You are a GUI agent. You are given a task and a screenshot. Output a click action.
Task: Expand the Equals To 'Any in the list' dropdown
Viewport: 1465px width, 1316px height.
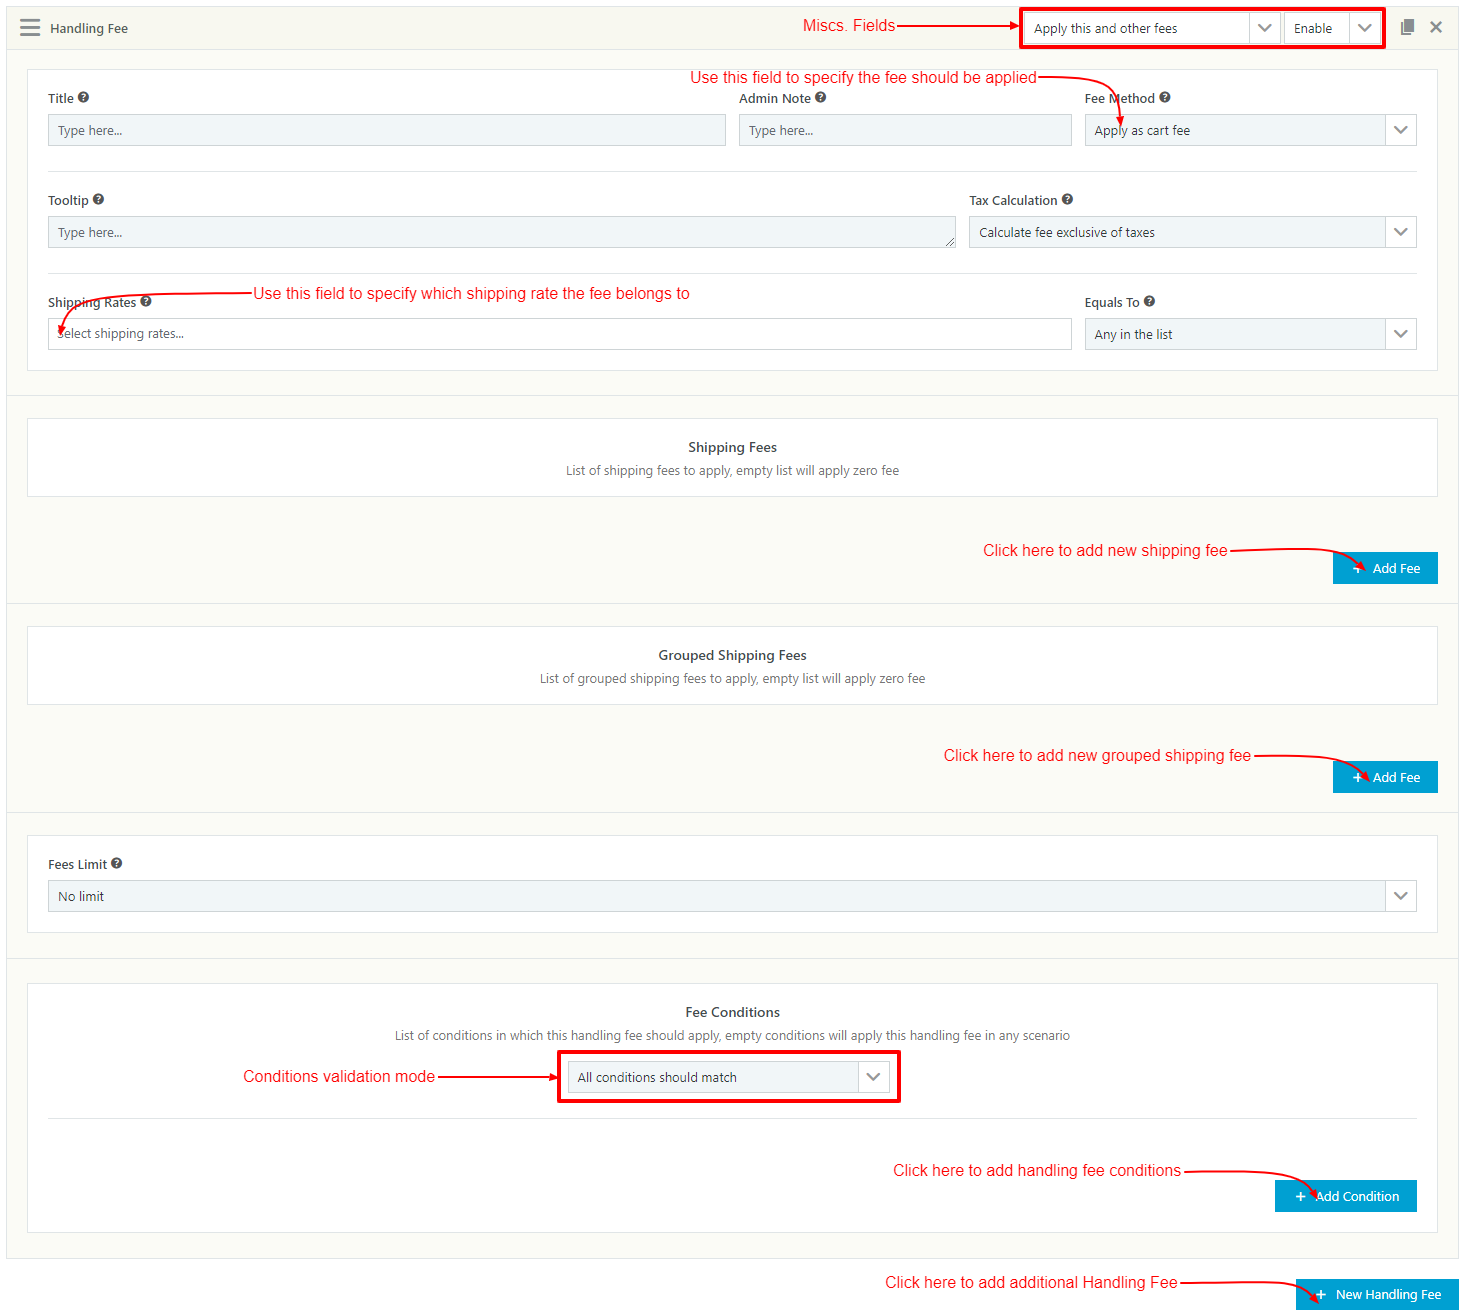coord(1250,334)
